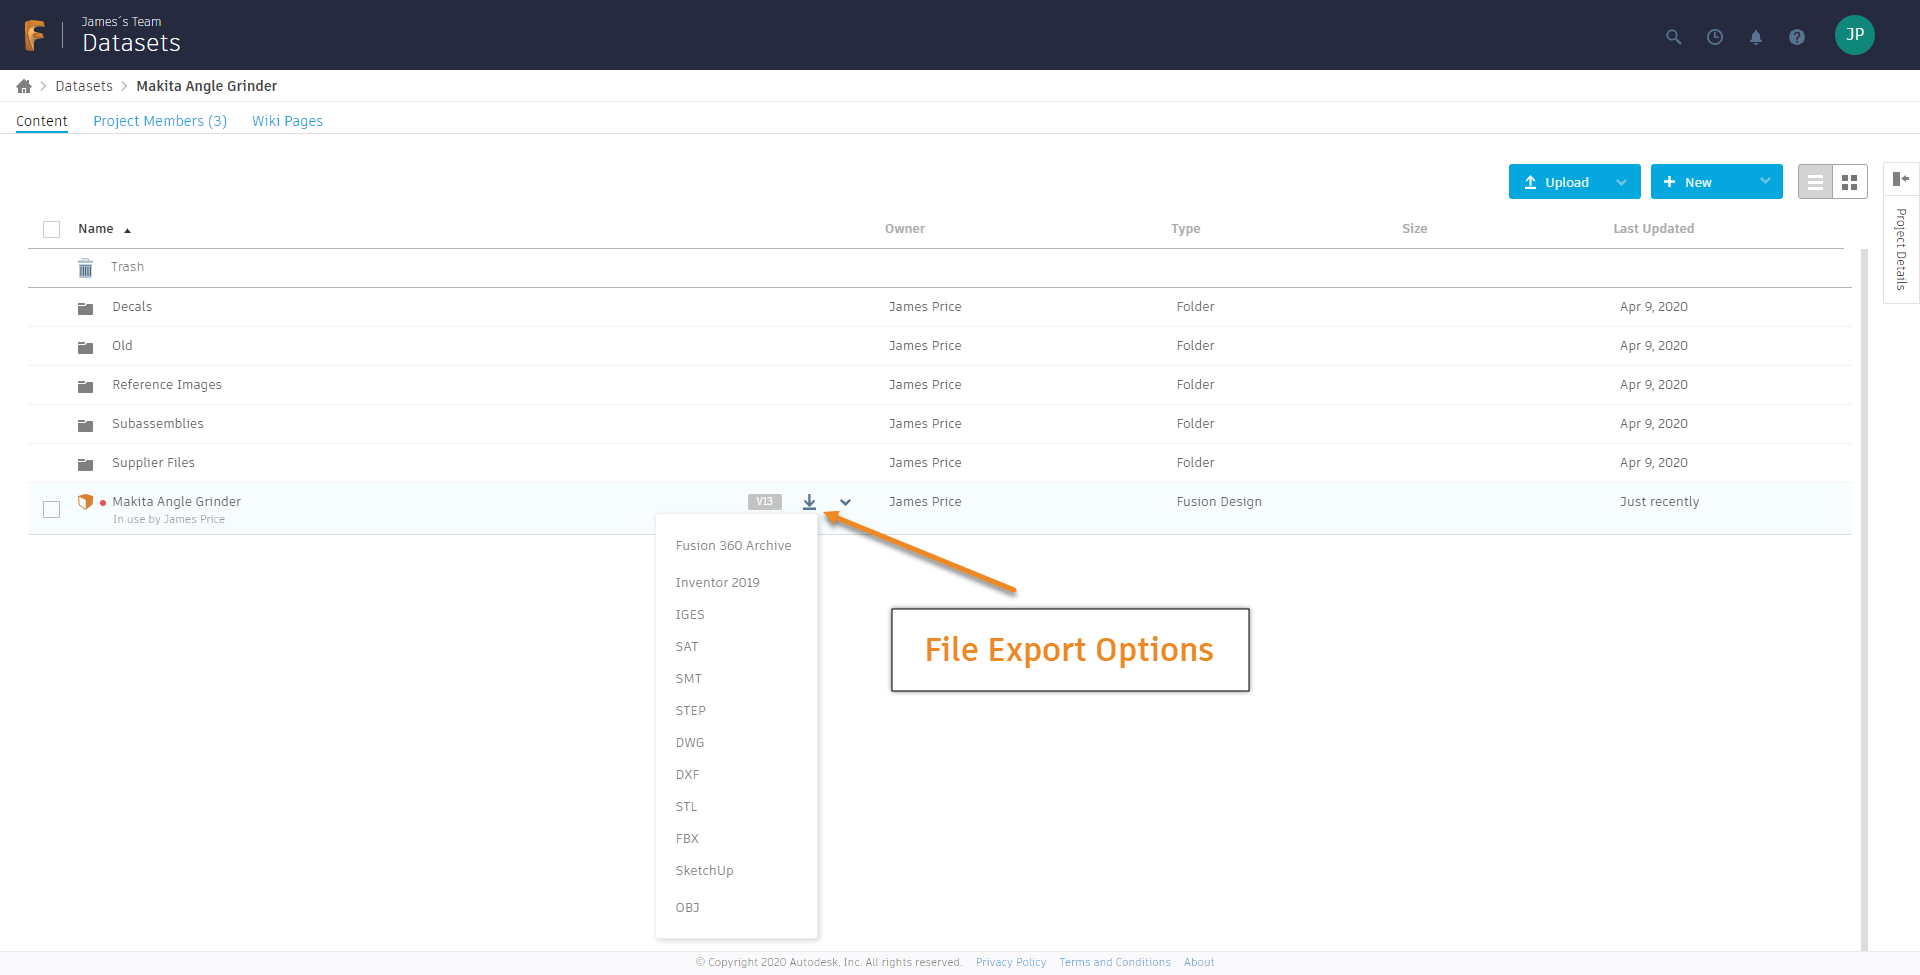
Task: Open the New button dropdown arrow
Action: [x=1764, y=181]
